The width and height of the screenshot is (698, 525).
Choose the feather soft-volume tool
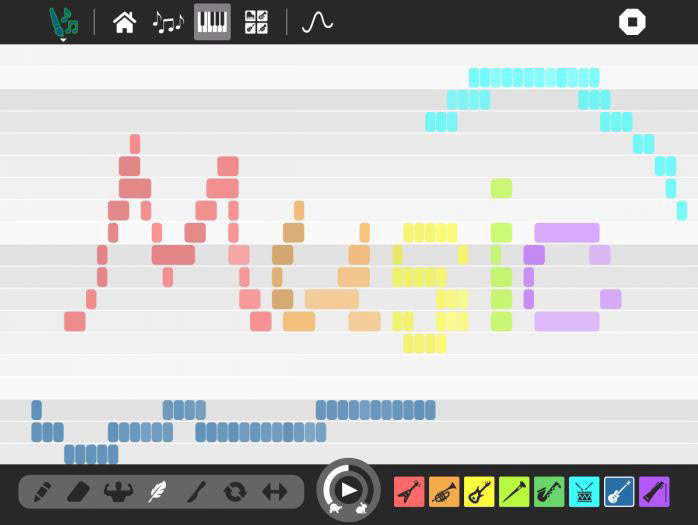coord(157,492)
